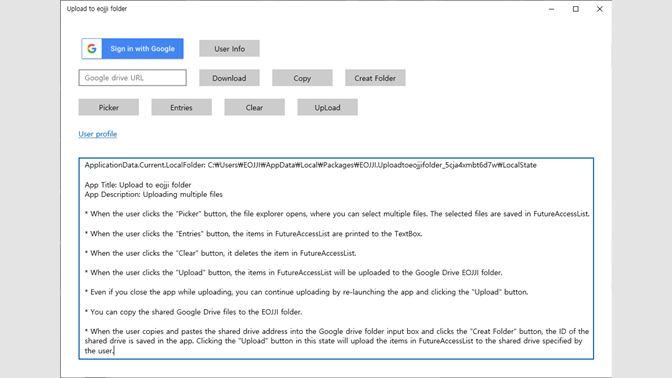Maximize the Upload to eojji folder window
Viewport: 672px width, 378px height.
(576, 9)
